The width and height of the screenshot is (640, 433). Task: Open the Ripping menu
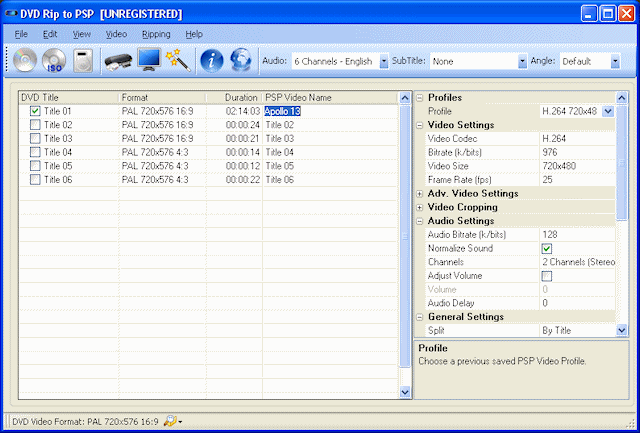pyautogui.click(x=156, y=34)
